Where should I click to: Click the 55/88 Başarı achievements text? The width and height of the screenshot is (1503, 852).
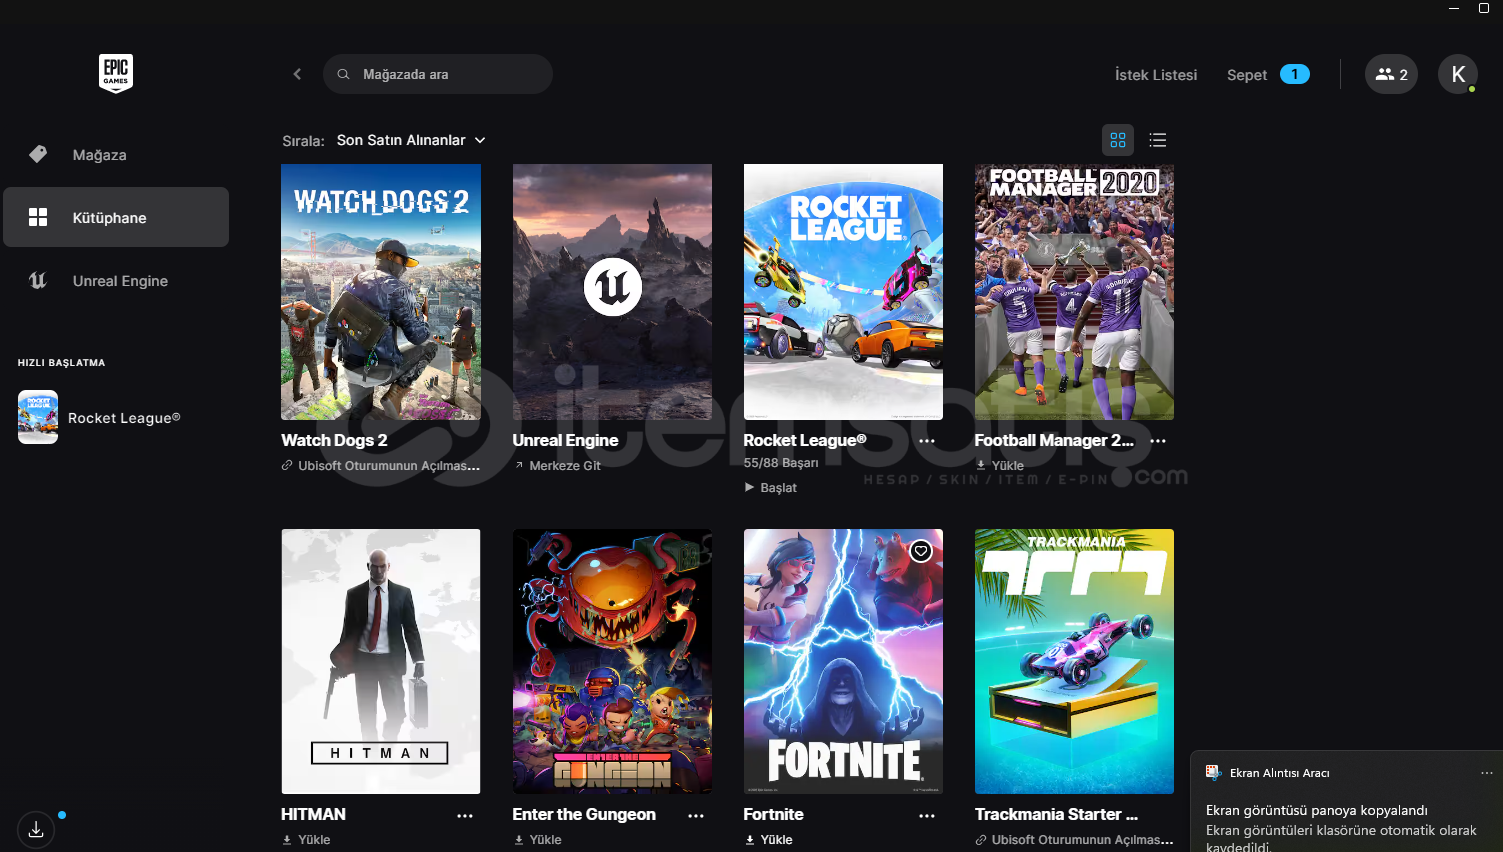781,463
